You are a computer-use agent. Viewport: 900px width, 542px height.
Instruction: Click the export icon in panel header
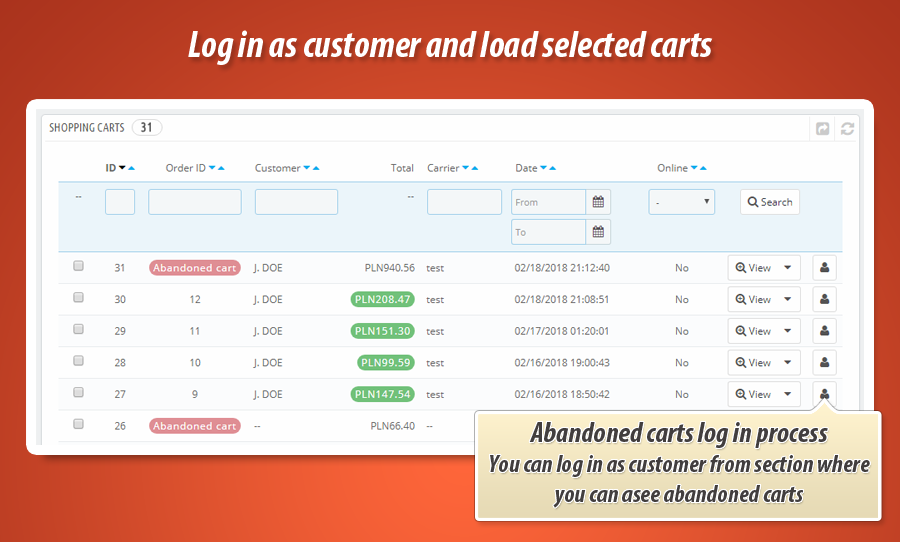click(x=823, y=128)
